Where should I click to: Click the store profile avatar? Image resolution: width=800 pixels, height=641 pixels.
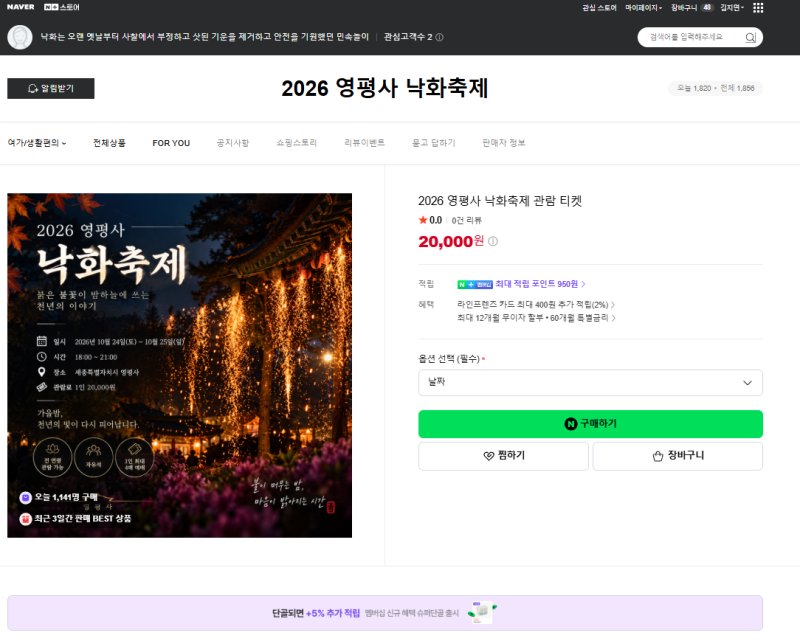tap(20, 37)
